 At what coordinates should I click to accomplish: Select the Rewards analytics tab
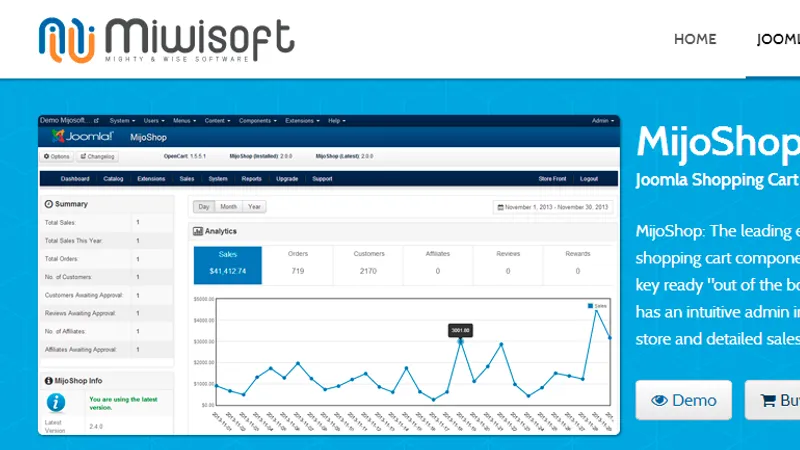[x=578, y=265]
